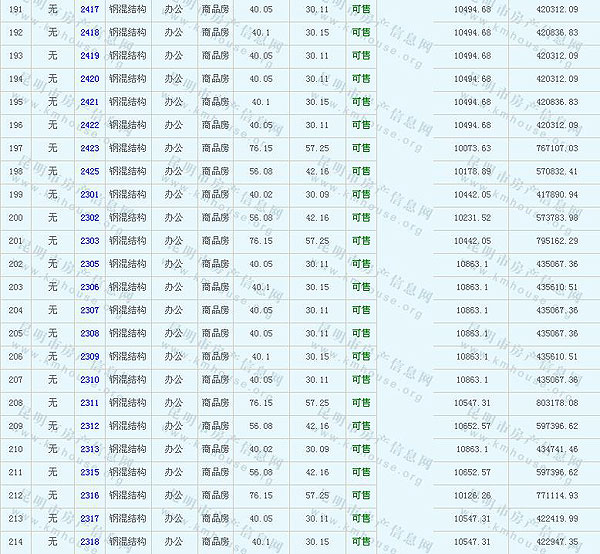
Task: Click room 2423 link in row 197
Action: pos(89,148)
